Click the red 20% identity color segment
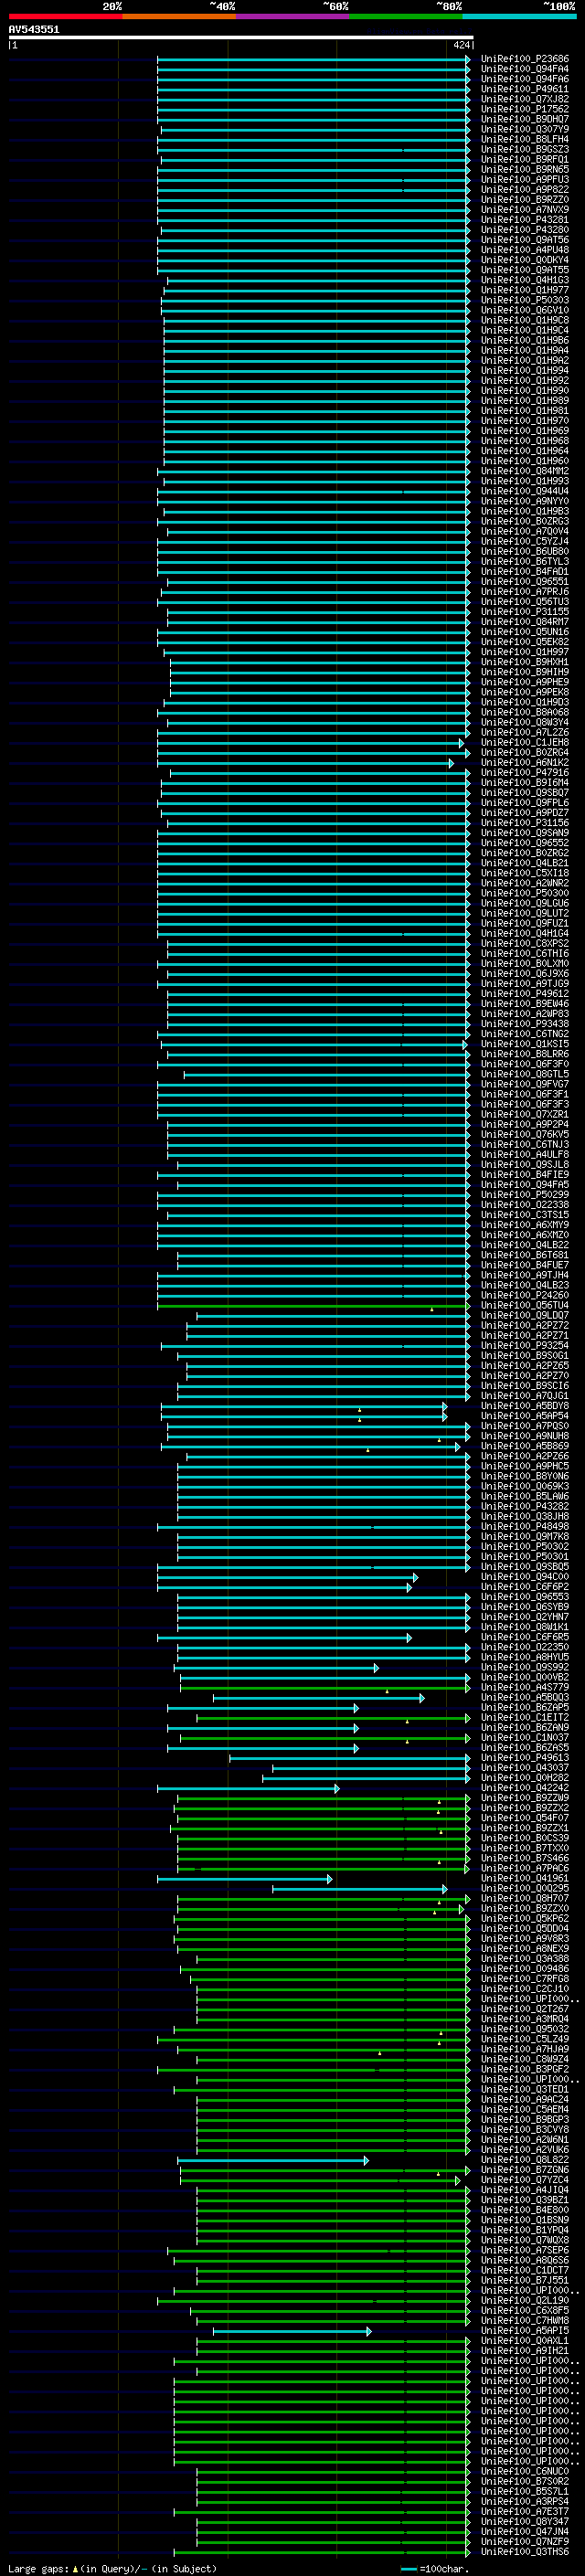 tap(65, 17)
